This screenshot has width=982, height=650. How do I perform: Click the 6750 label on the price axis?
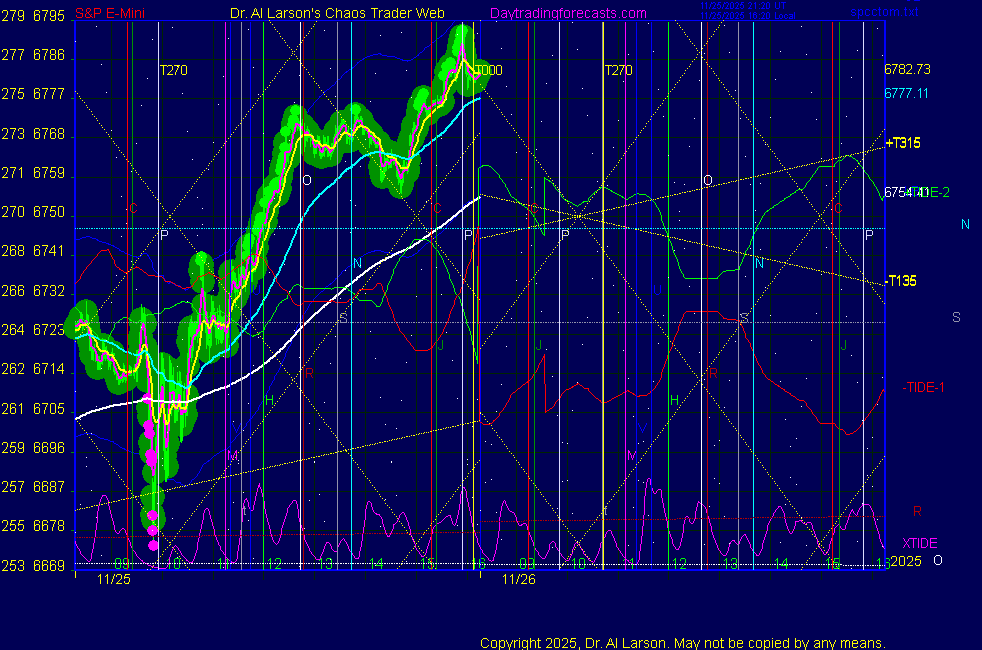(x=49, y=213)
